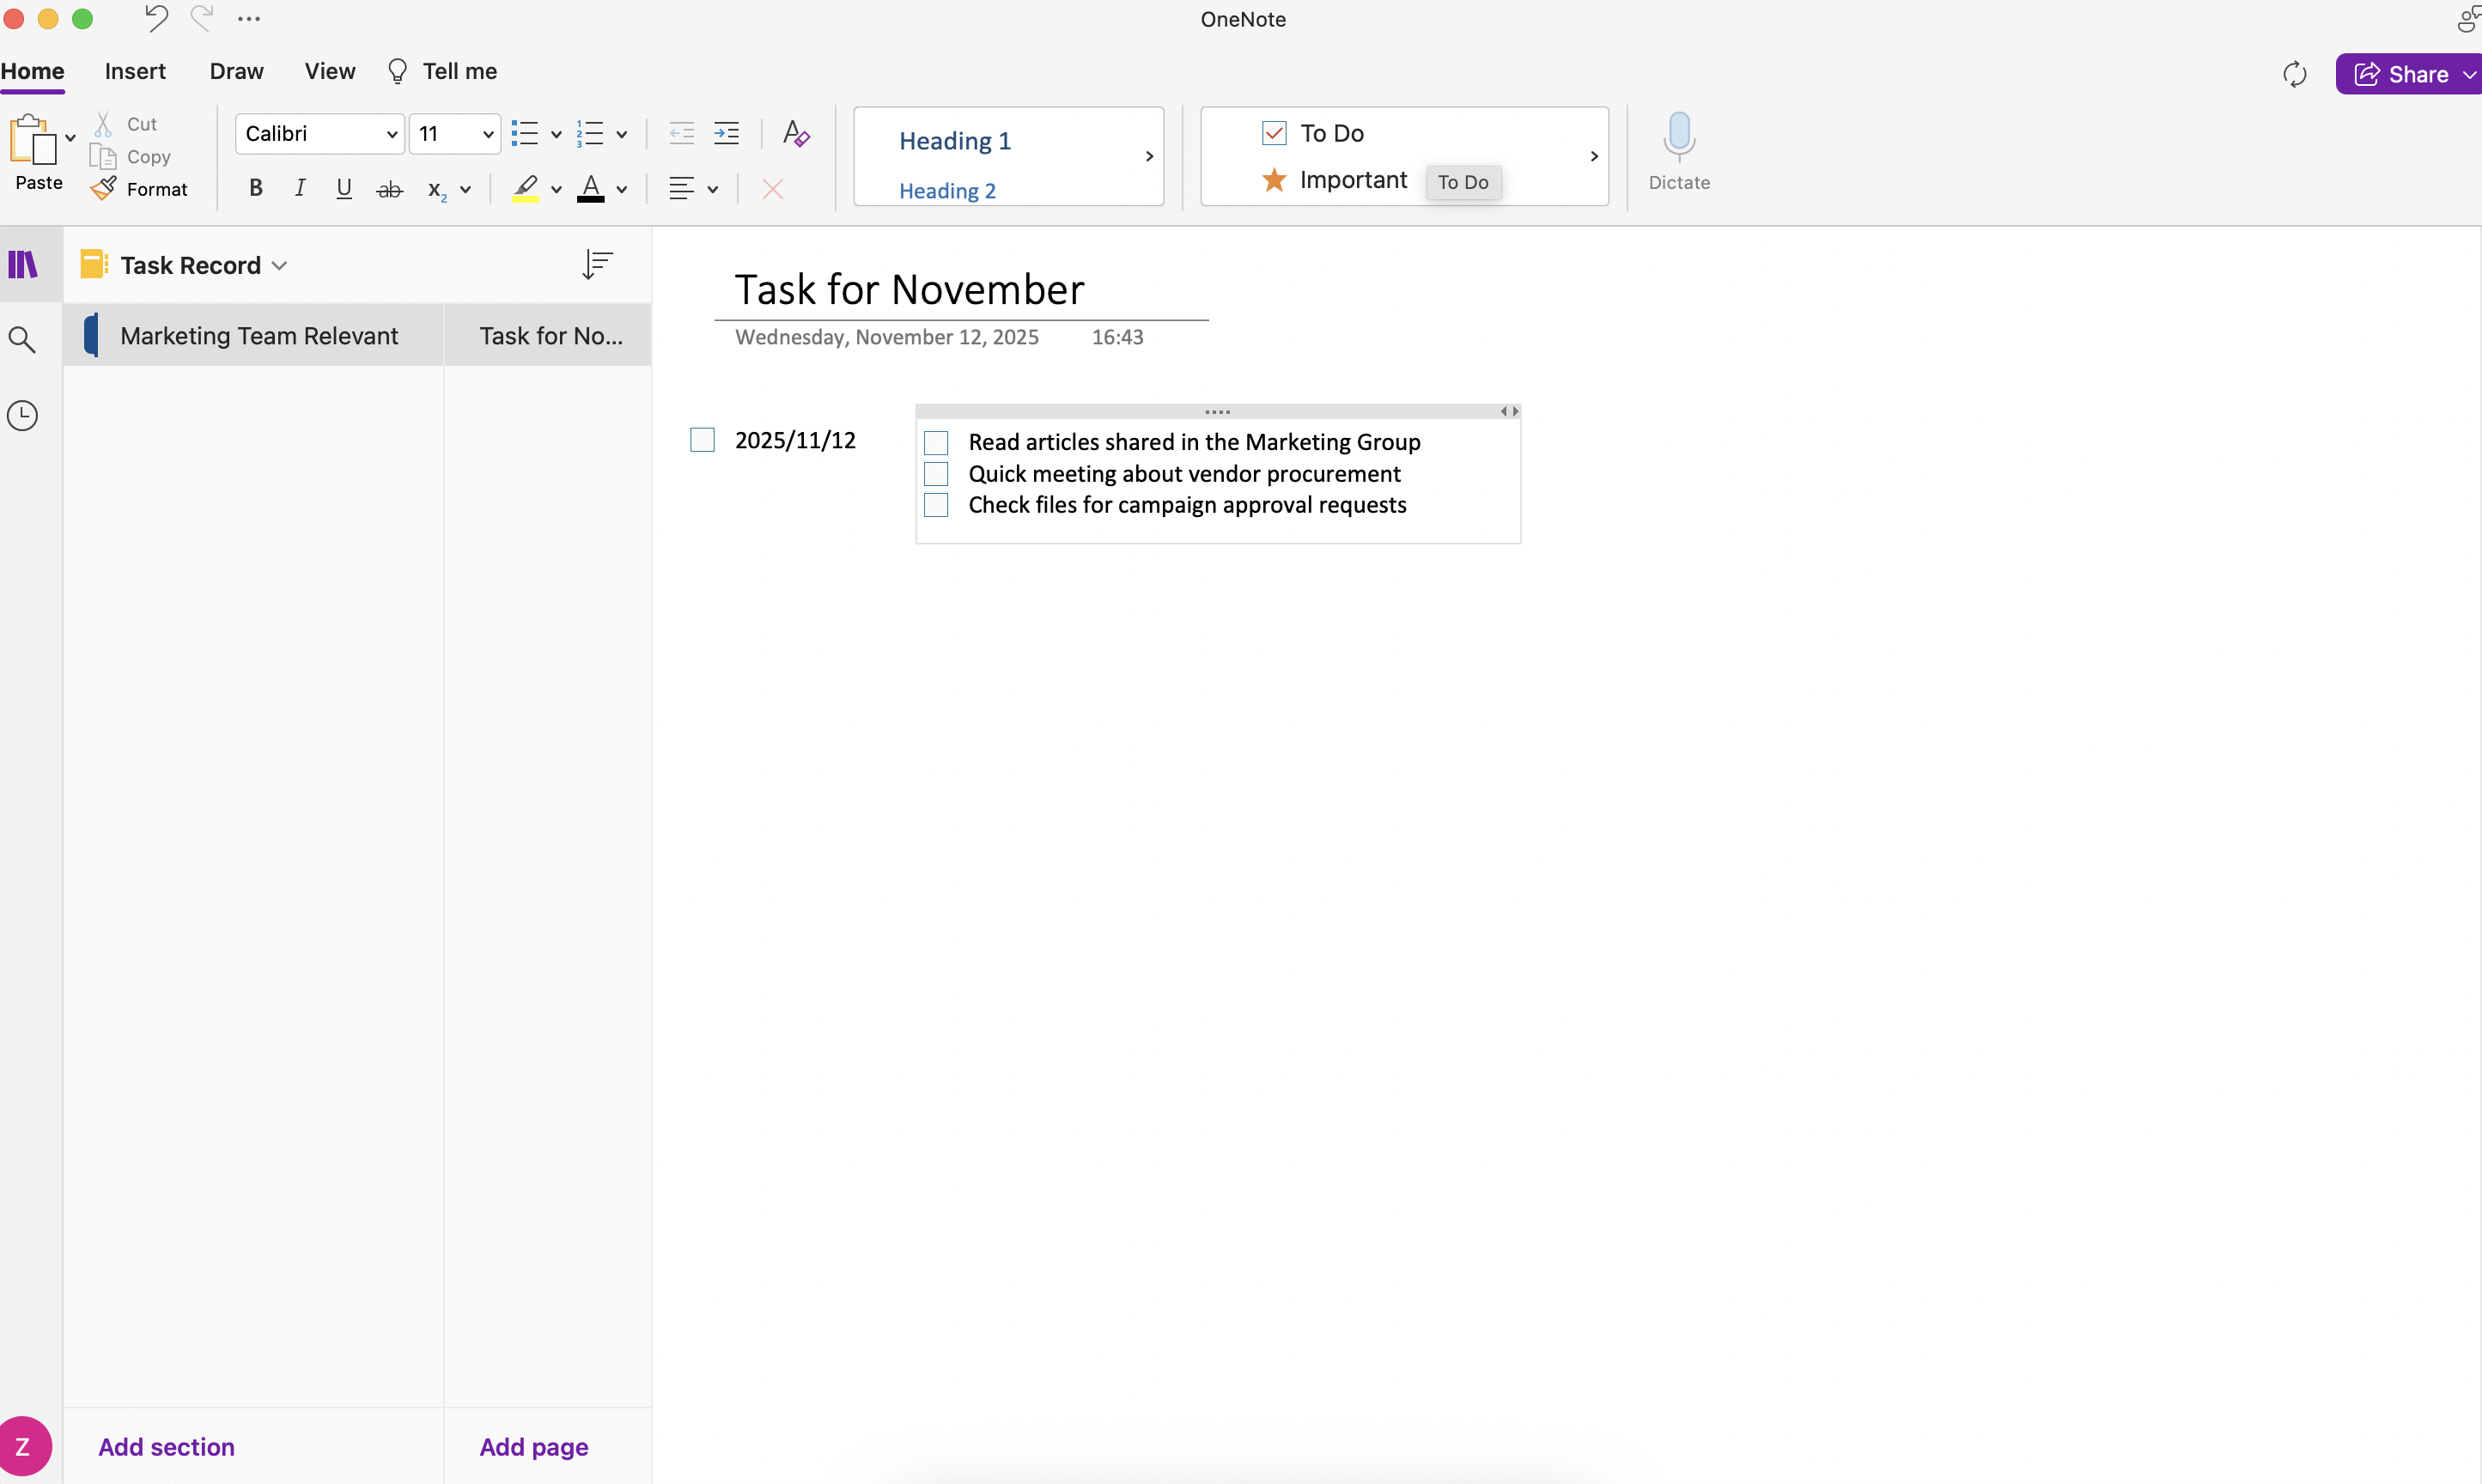The image size is (2482, 1484).
Task: Click the Cut scissors icon
Action: coord(102,124)
